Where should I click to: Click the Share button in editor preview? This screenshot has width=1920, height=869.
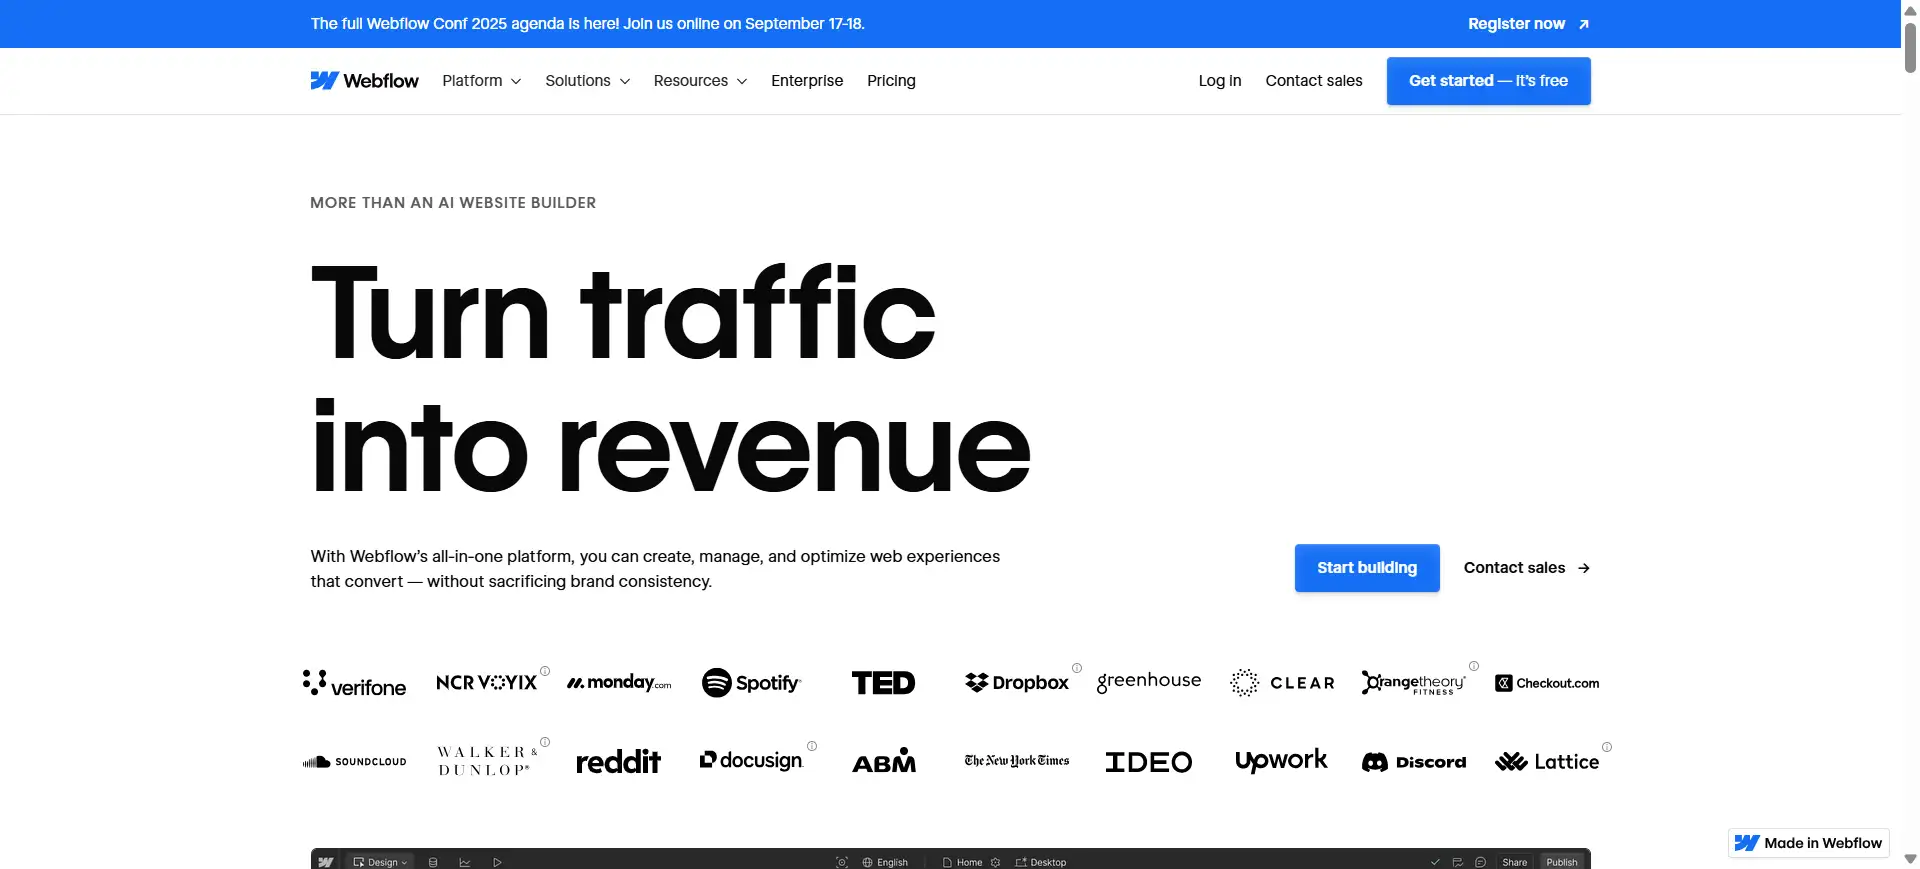click(x=1514, y=862)
